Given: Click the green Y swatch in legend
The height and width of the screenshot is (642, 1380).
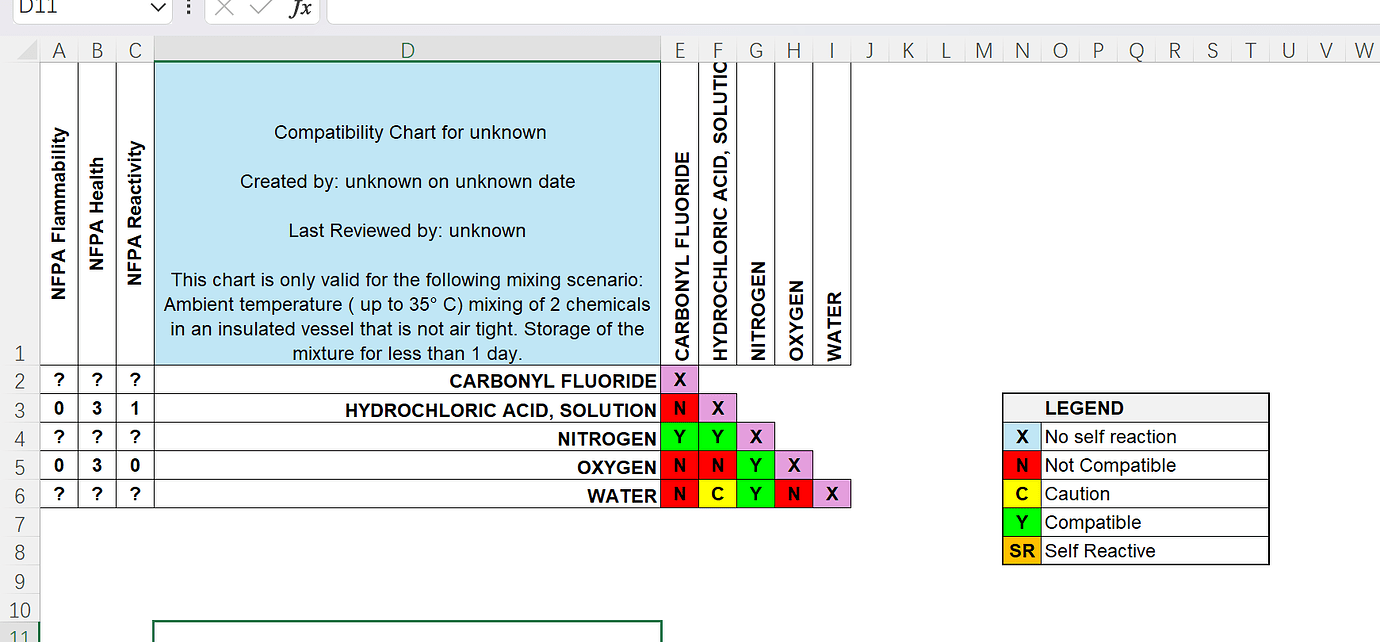Looking at the screenshot, I should [x=1022, y=523].
